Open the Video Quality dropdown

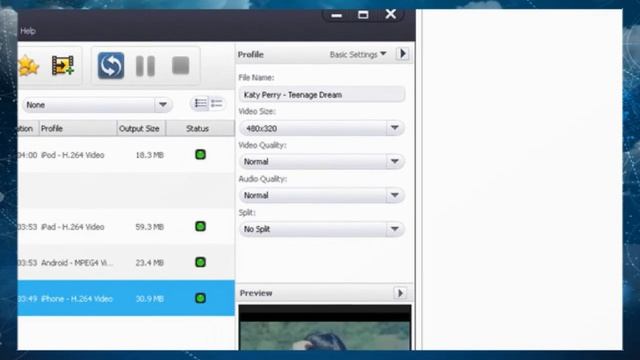coord(322,162)
